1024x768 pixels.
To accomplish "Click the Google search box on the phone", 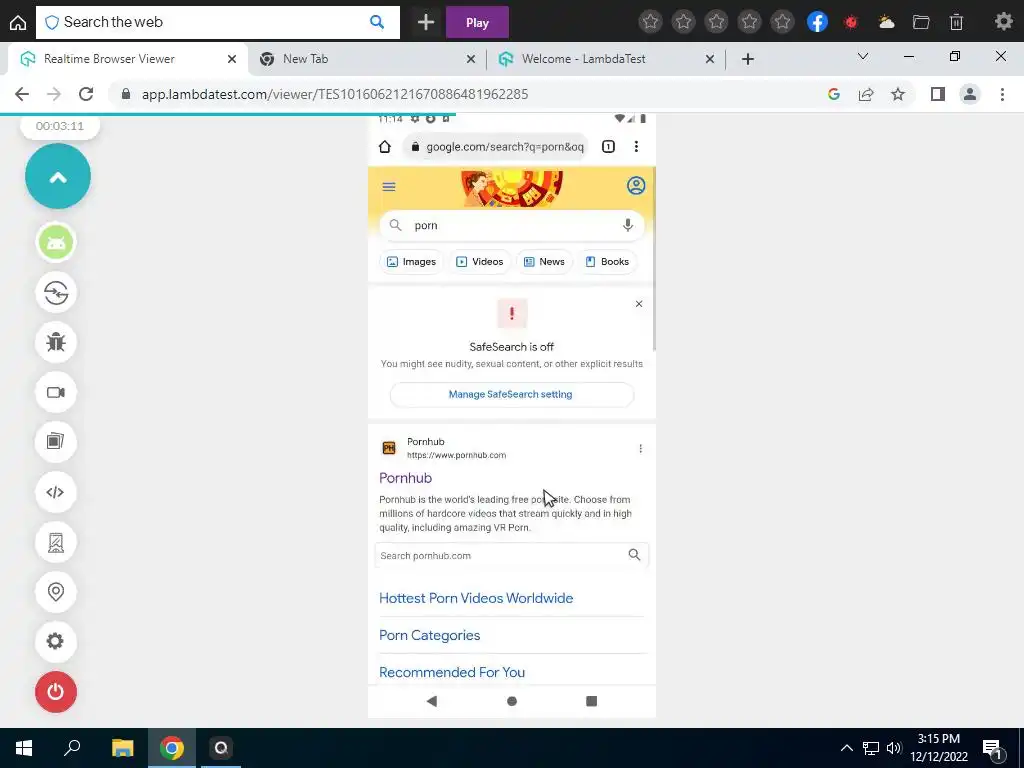I will pyautogui.click(x=512, y=225).
